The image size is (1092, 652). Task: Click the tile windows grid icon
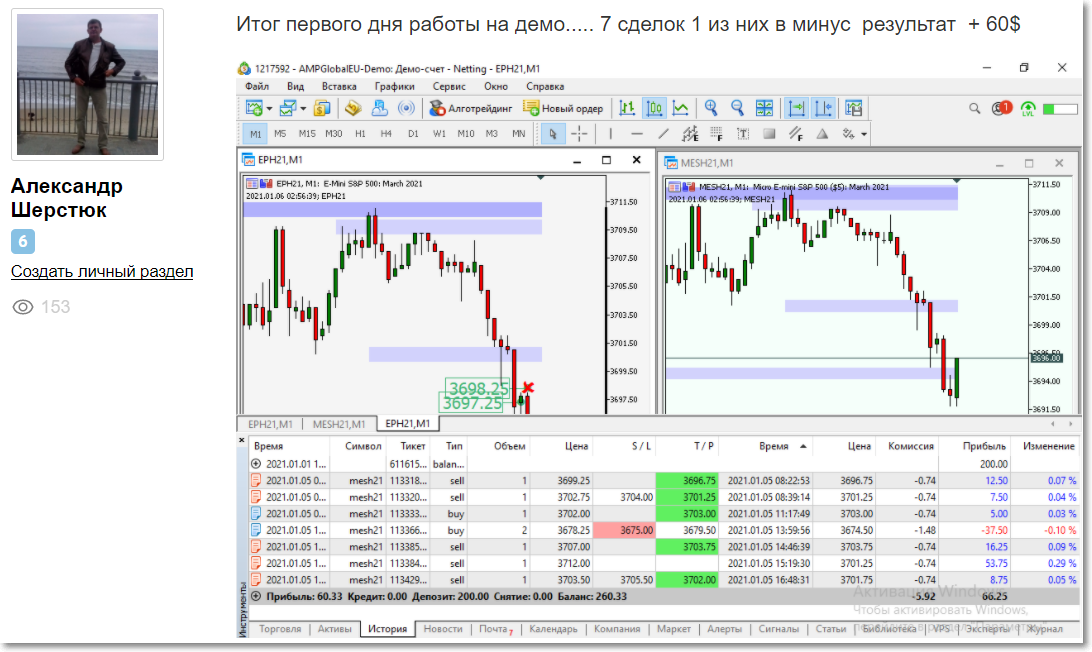[765, 108]
